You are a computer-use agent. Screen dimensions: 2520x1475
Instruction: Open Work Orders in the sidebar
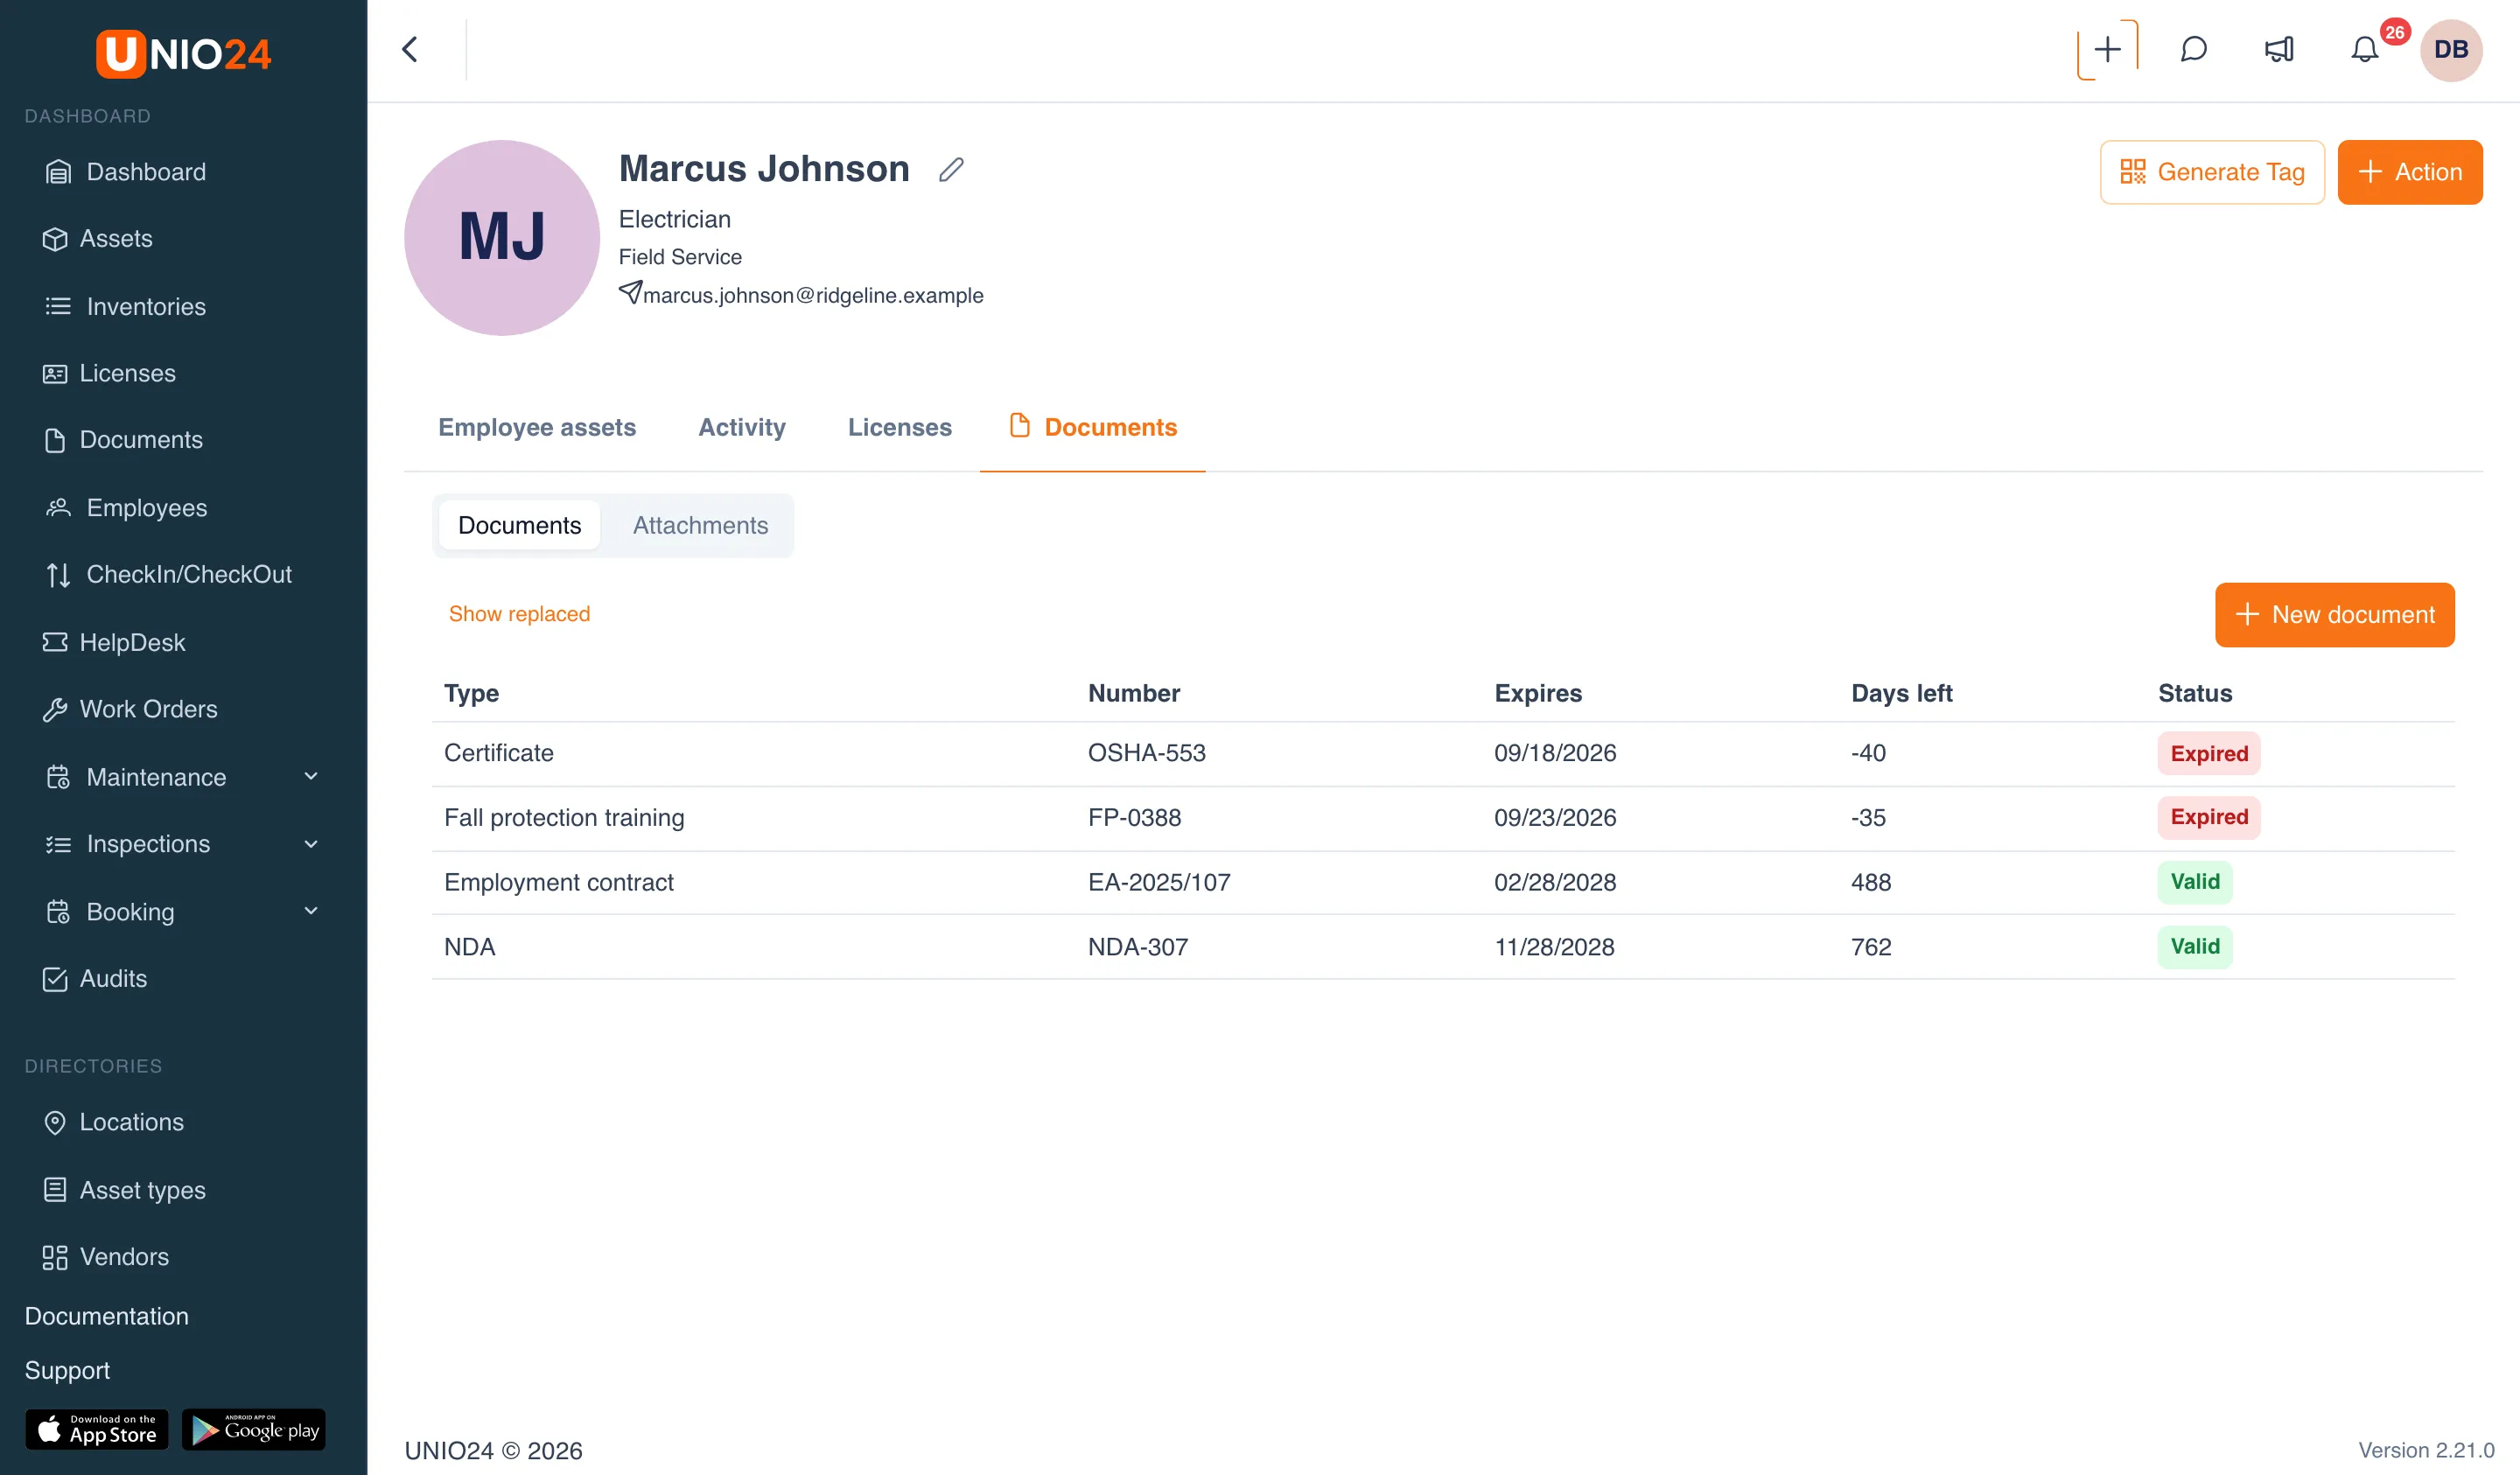130,709
